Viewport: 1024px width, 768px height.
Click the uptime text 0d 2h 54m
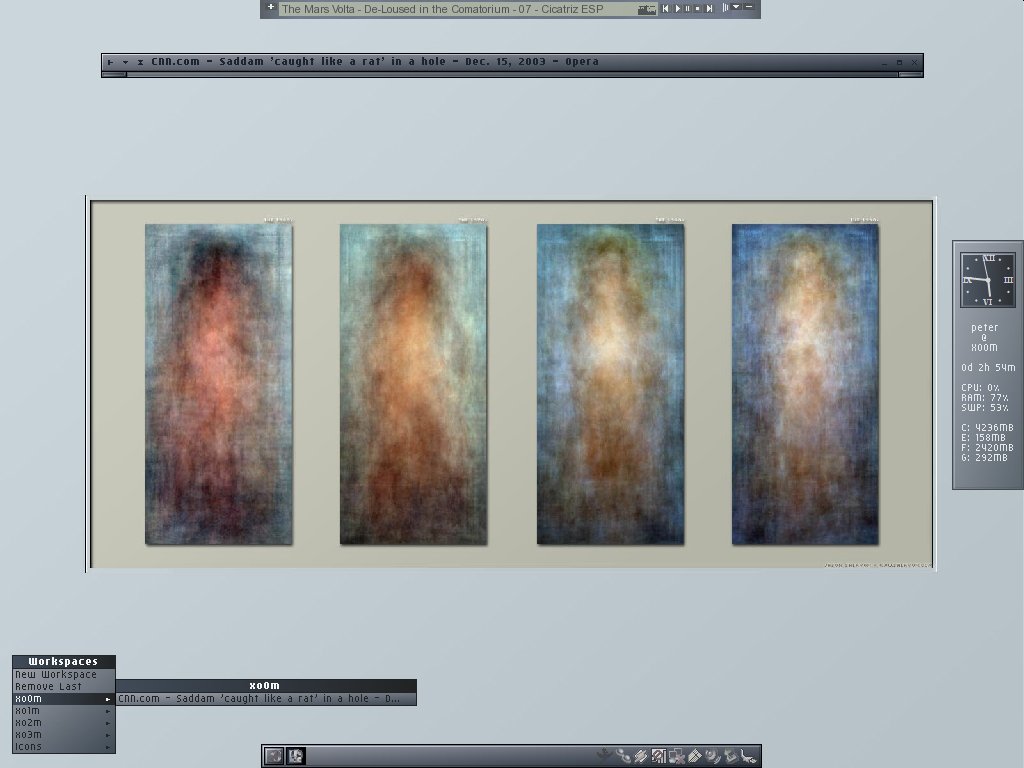(x=988, y=368)
